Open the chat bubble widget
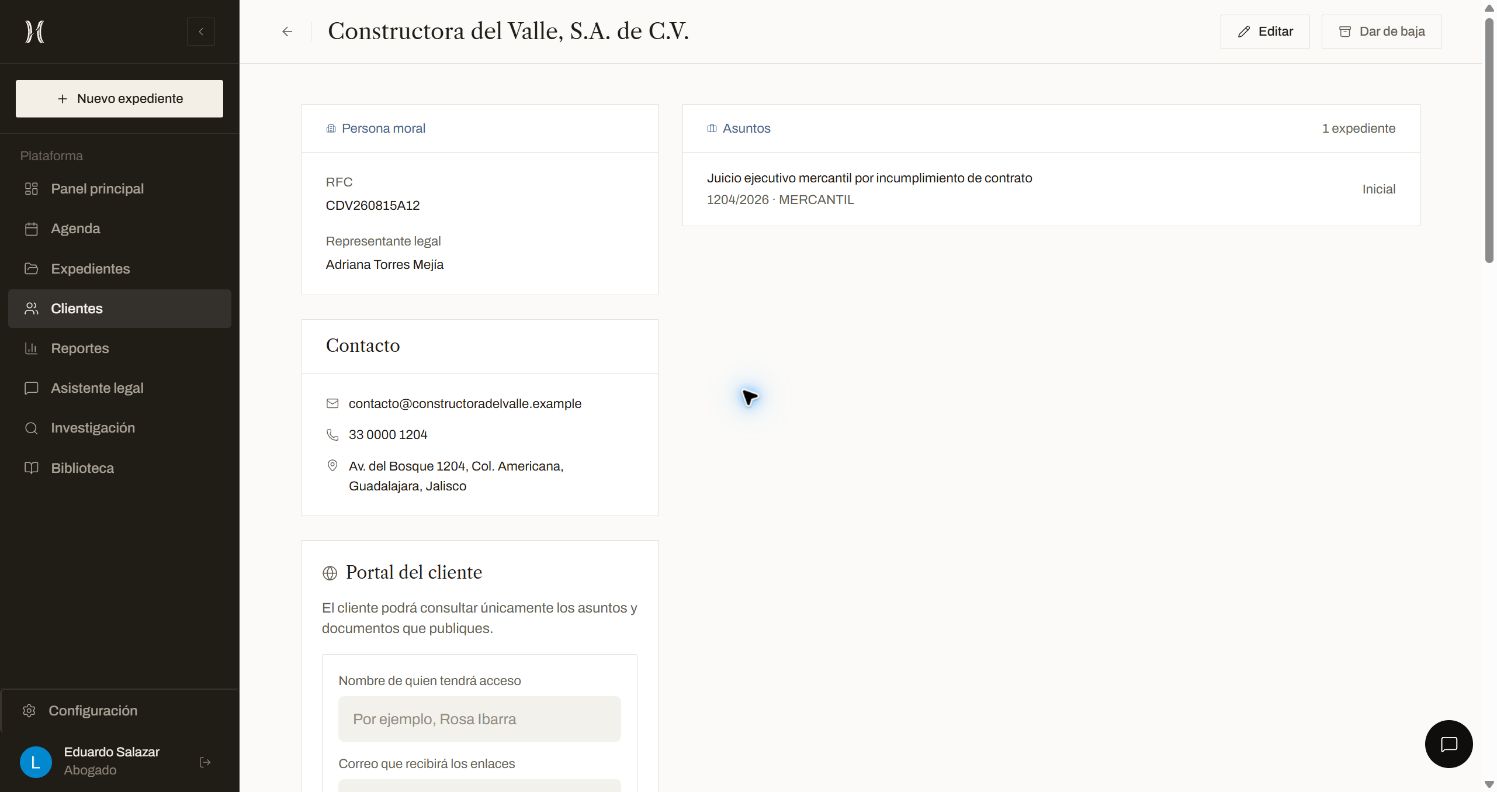 (1449, 744)
